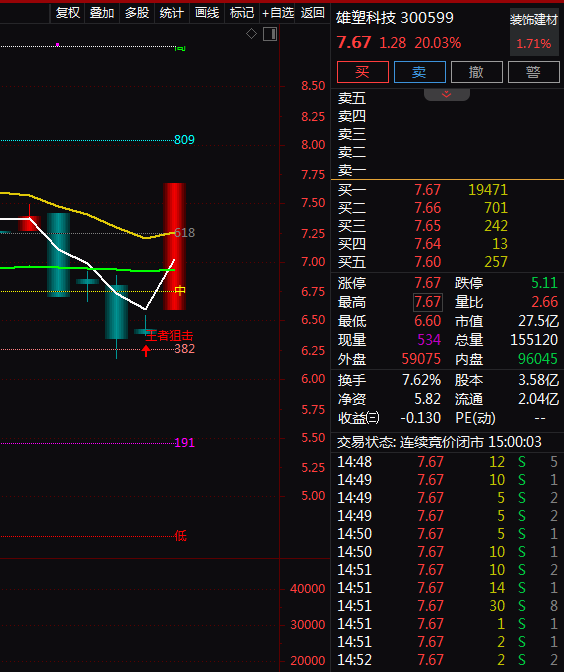Click the red 买 buy button
Viewport: 564px width, 672px height.
click(x=363, y=72)
